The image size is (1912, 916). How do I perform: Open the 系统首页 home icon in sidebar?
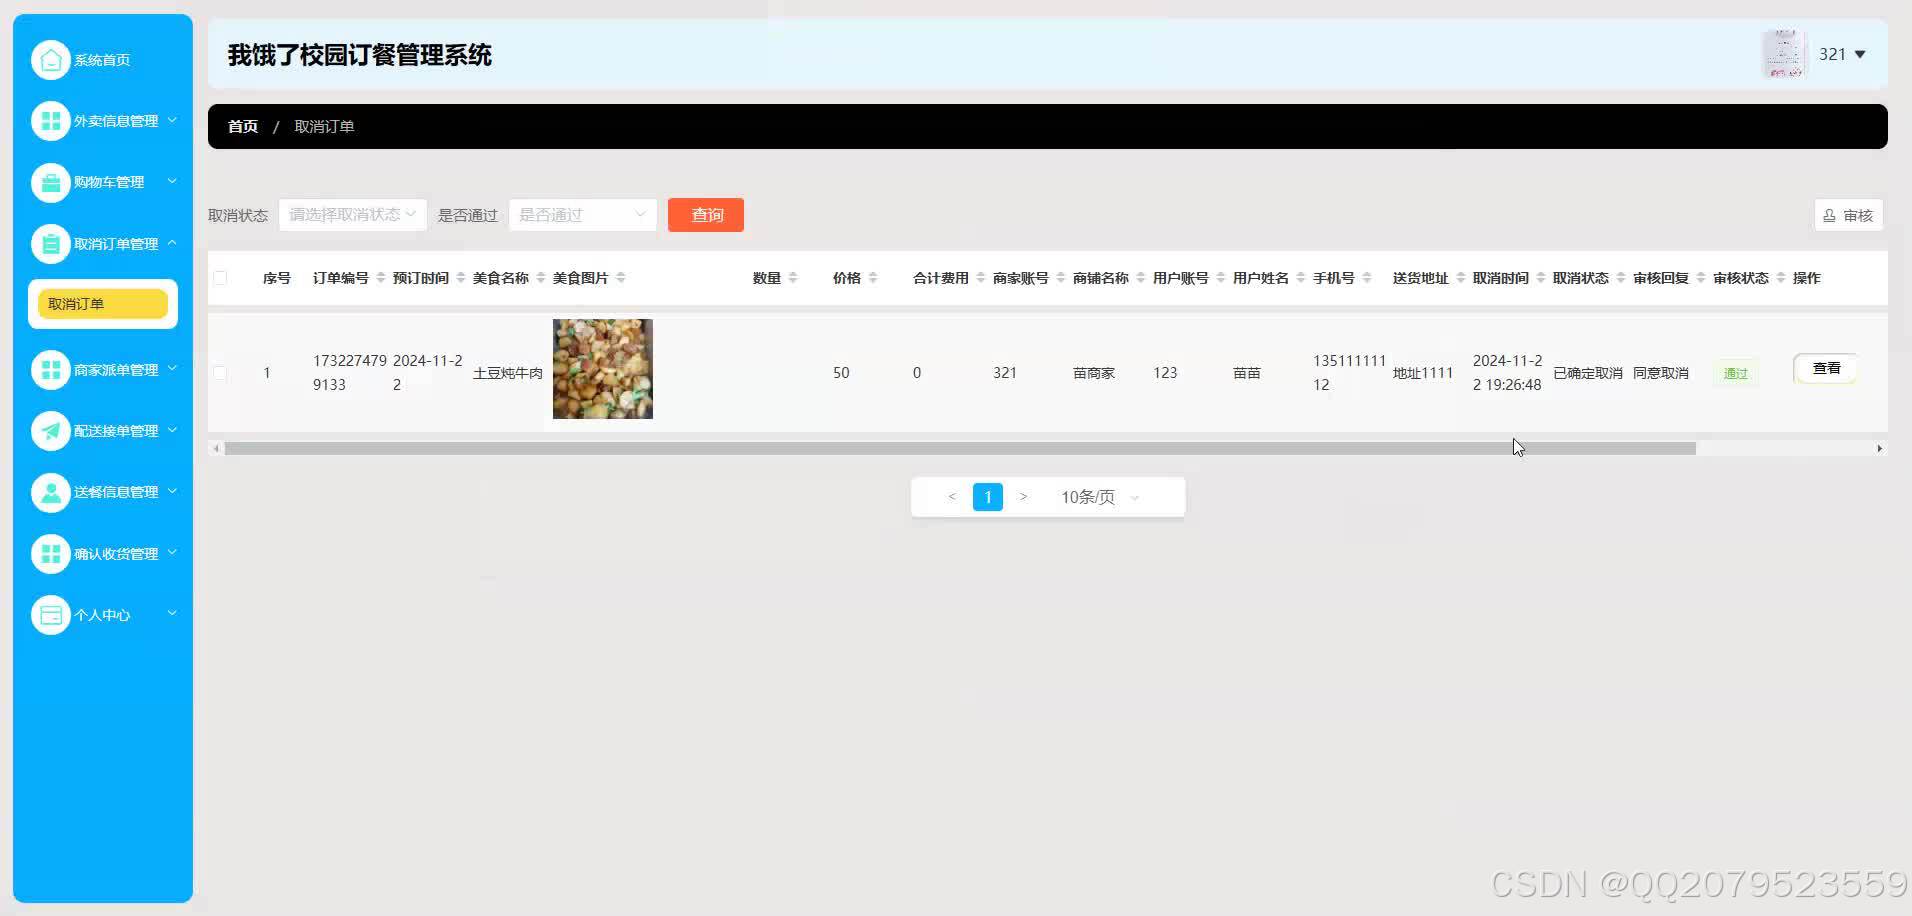(x=51, y=59)
